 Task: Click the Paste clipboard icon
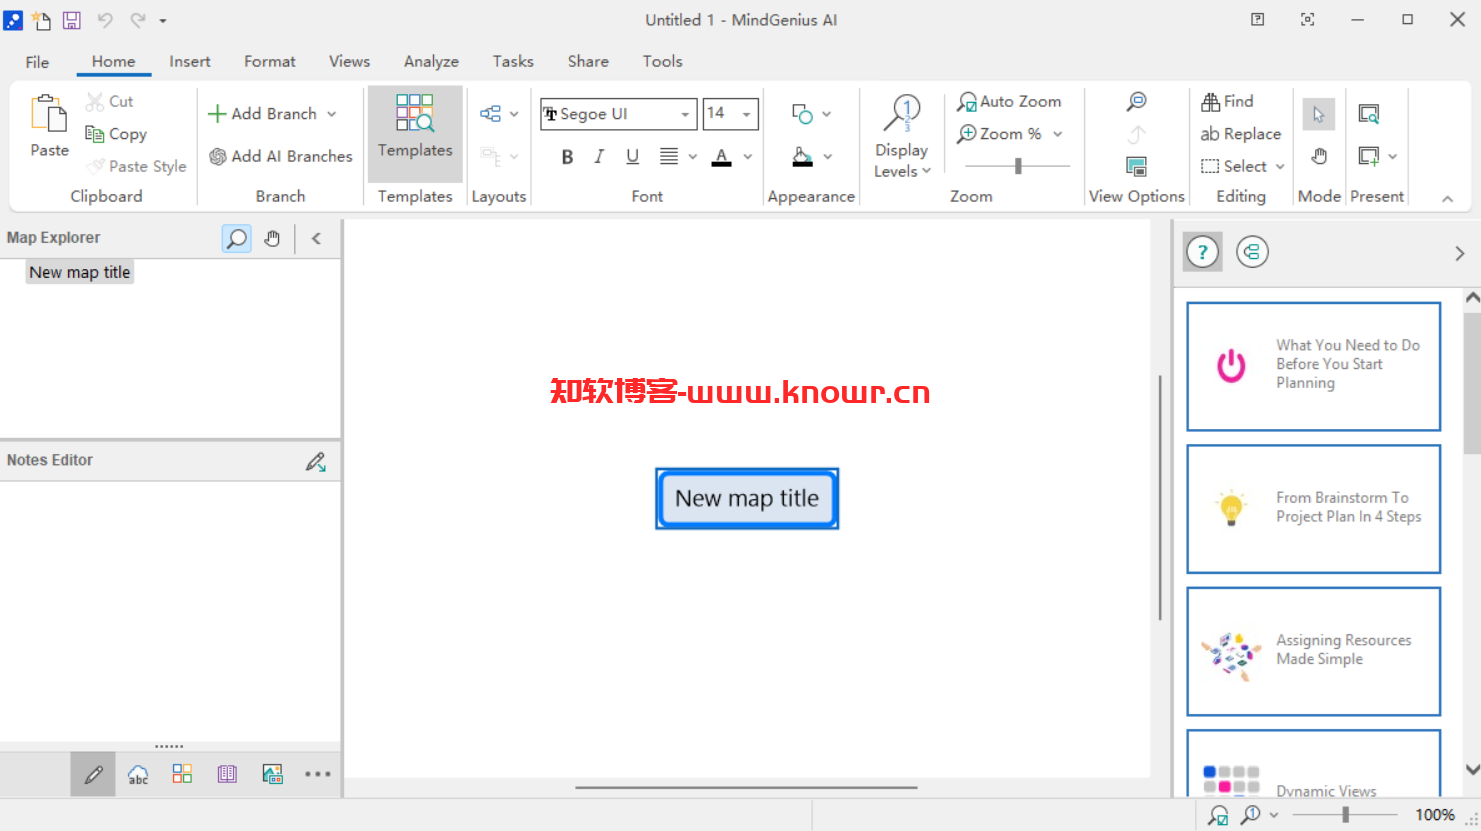coord(48,114)
